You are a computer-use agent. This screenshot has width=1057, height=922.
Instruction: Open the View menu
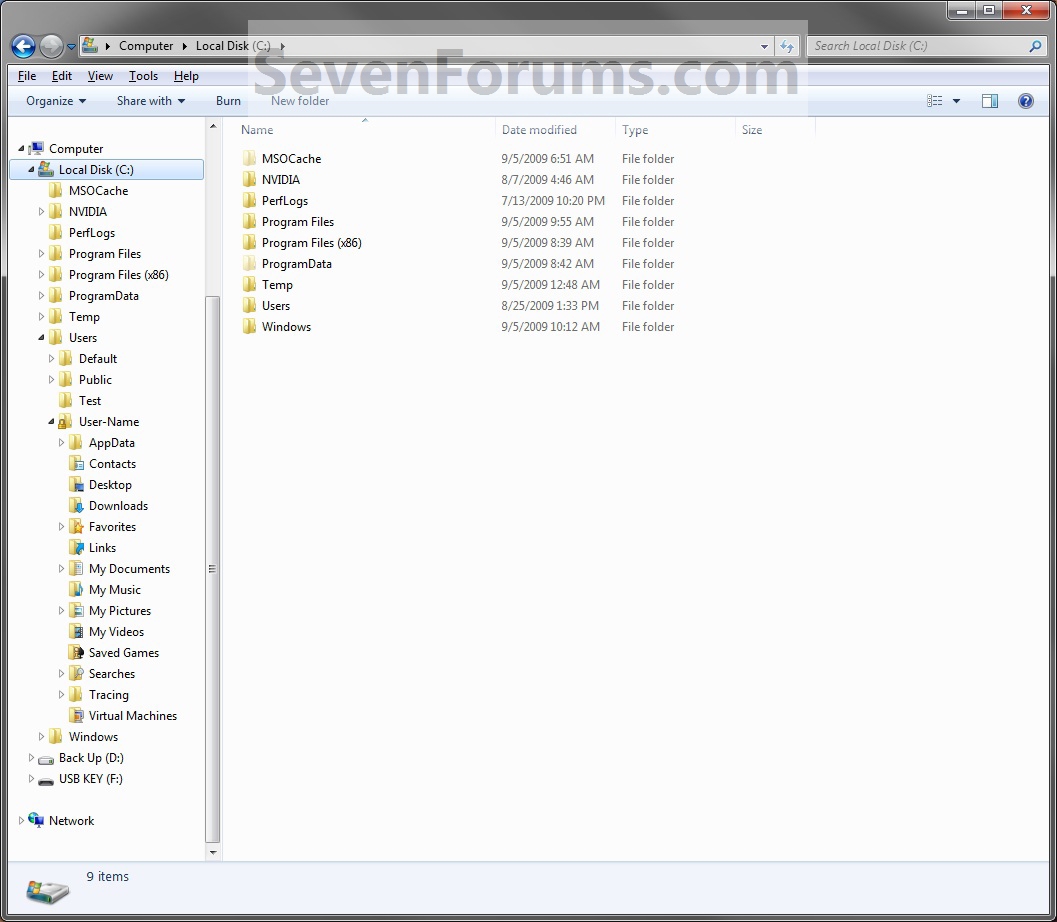[99, 75]
